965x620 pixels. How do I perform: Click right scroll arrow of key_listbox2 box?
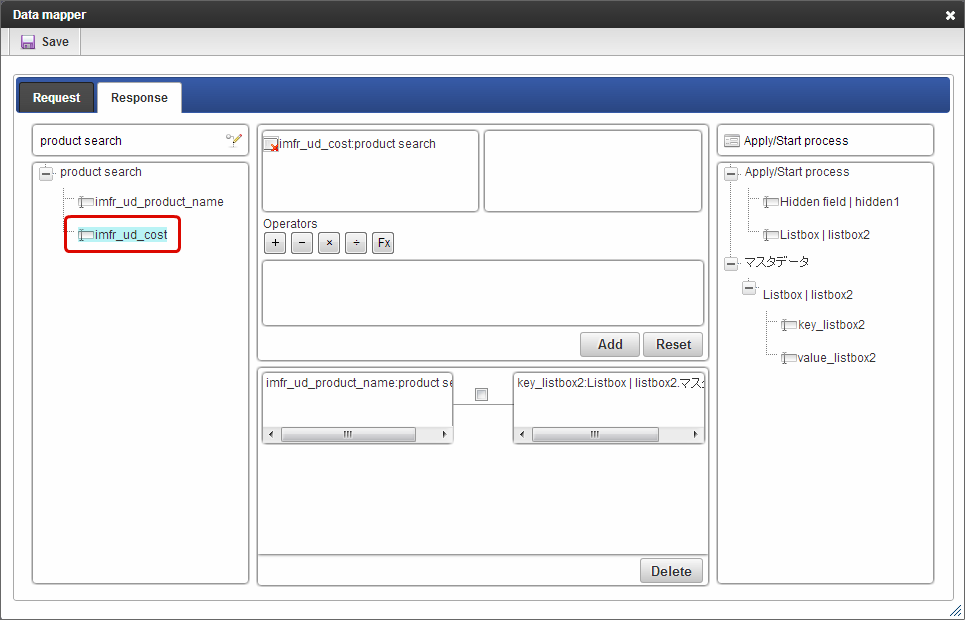(x=695, y=435)
